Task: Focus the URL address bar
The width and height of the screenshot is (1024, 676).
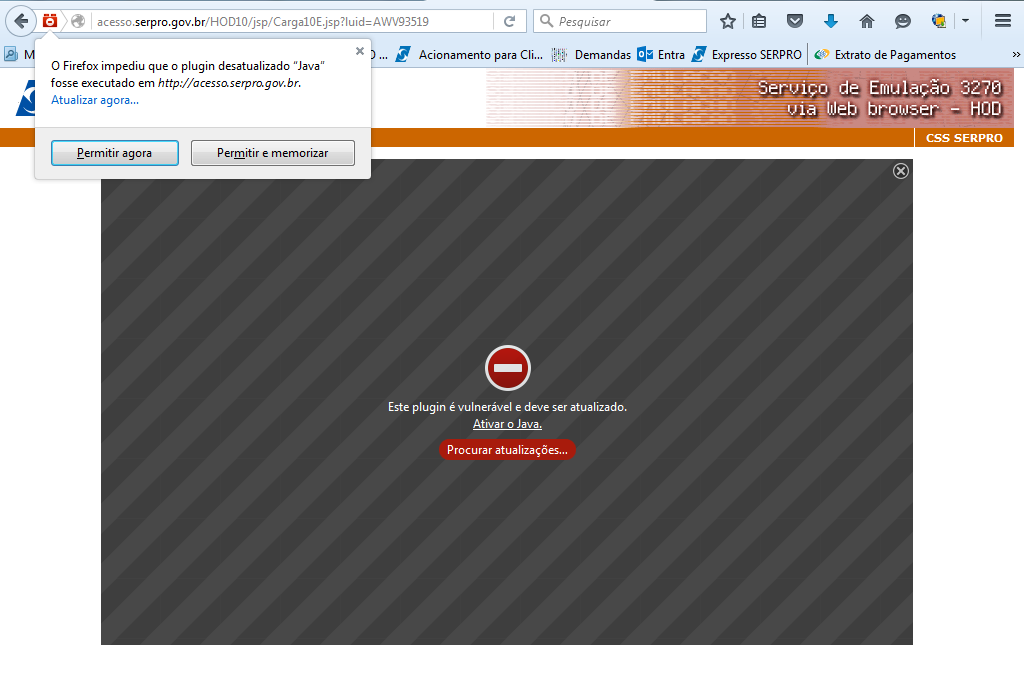Action: click(294, 22)
